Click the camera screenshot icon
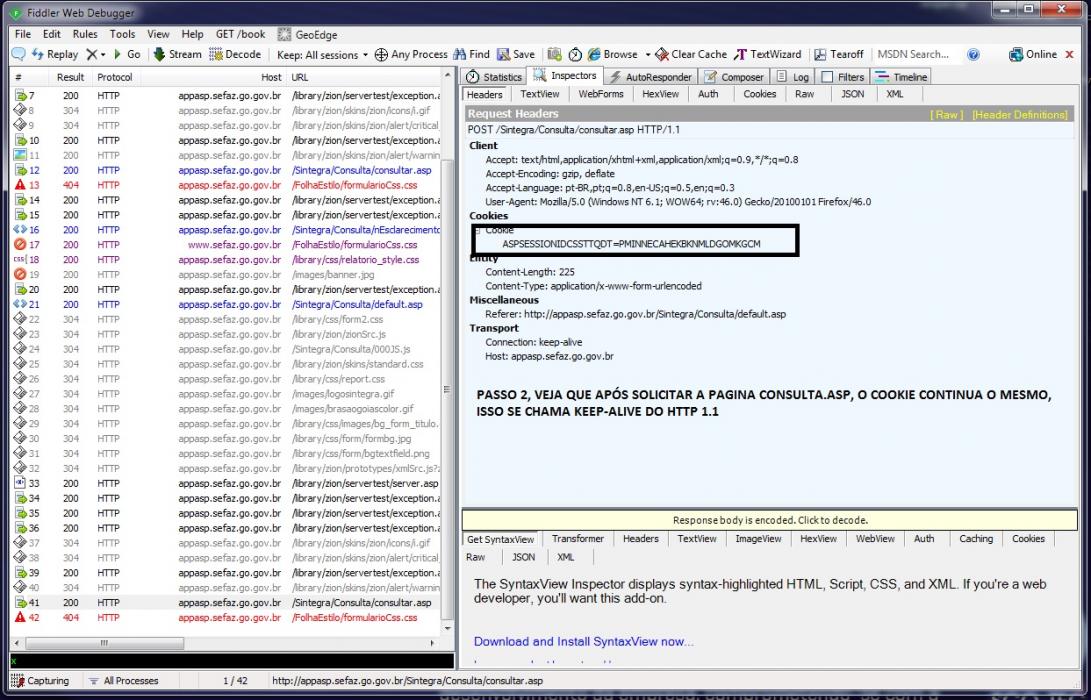1091x700 pixels. point(555,54)
